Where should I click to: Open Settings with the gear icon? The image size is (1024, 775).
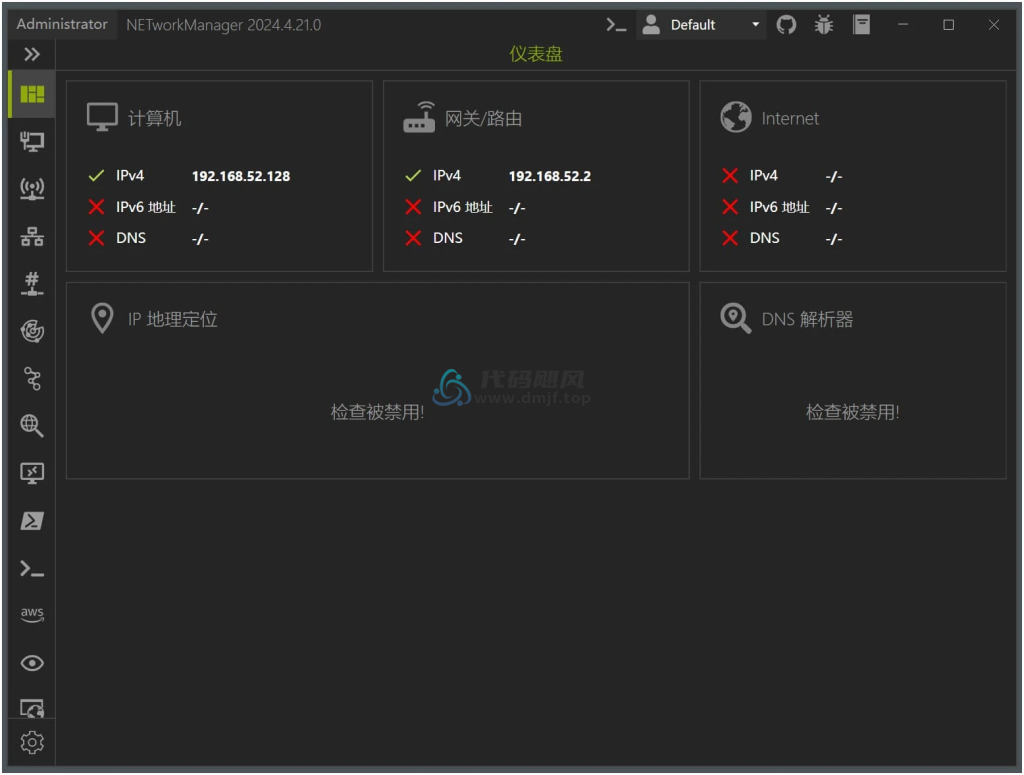point(32,742)
